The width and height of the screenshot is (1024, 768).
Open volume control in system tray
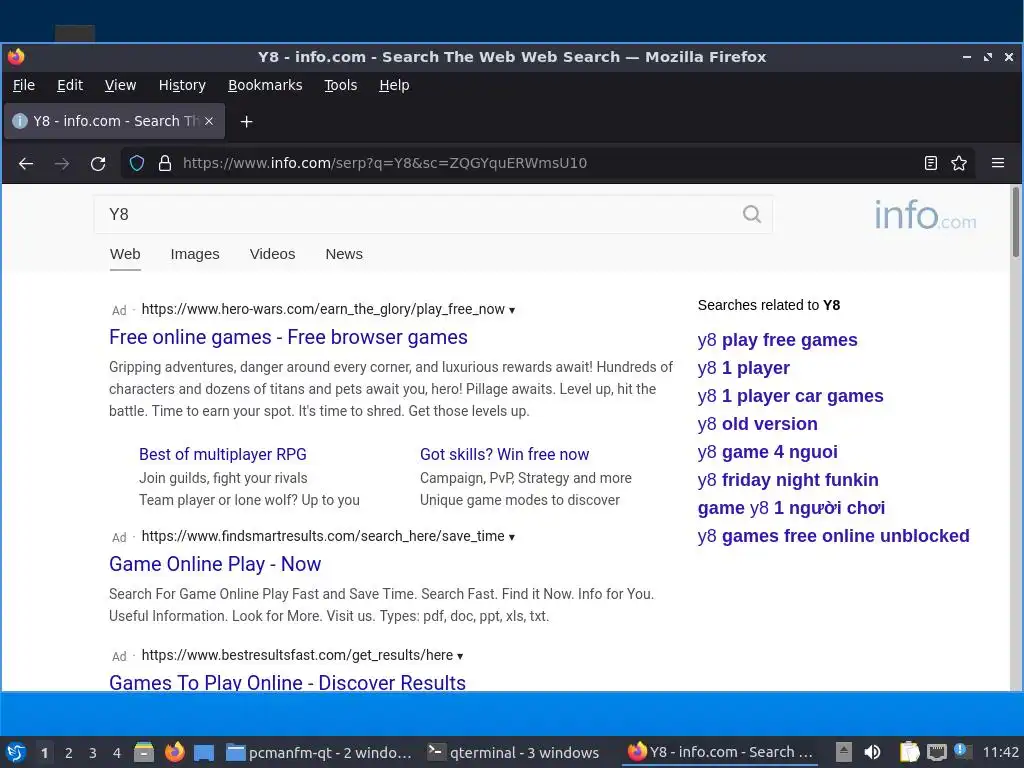(872, 752)
